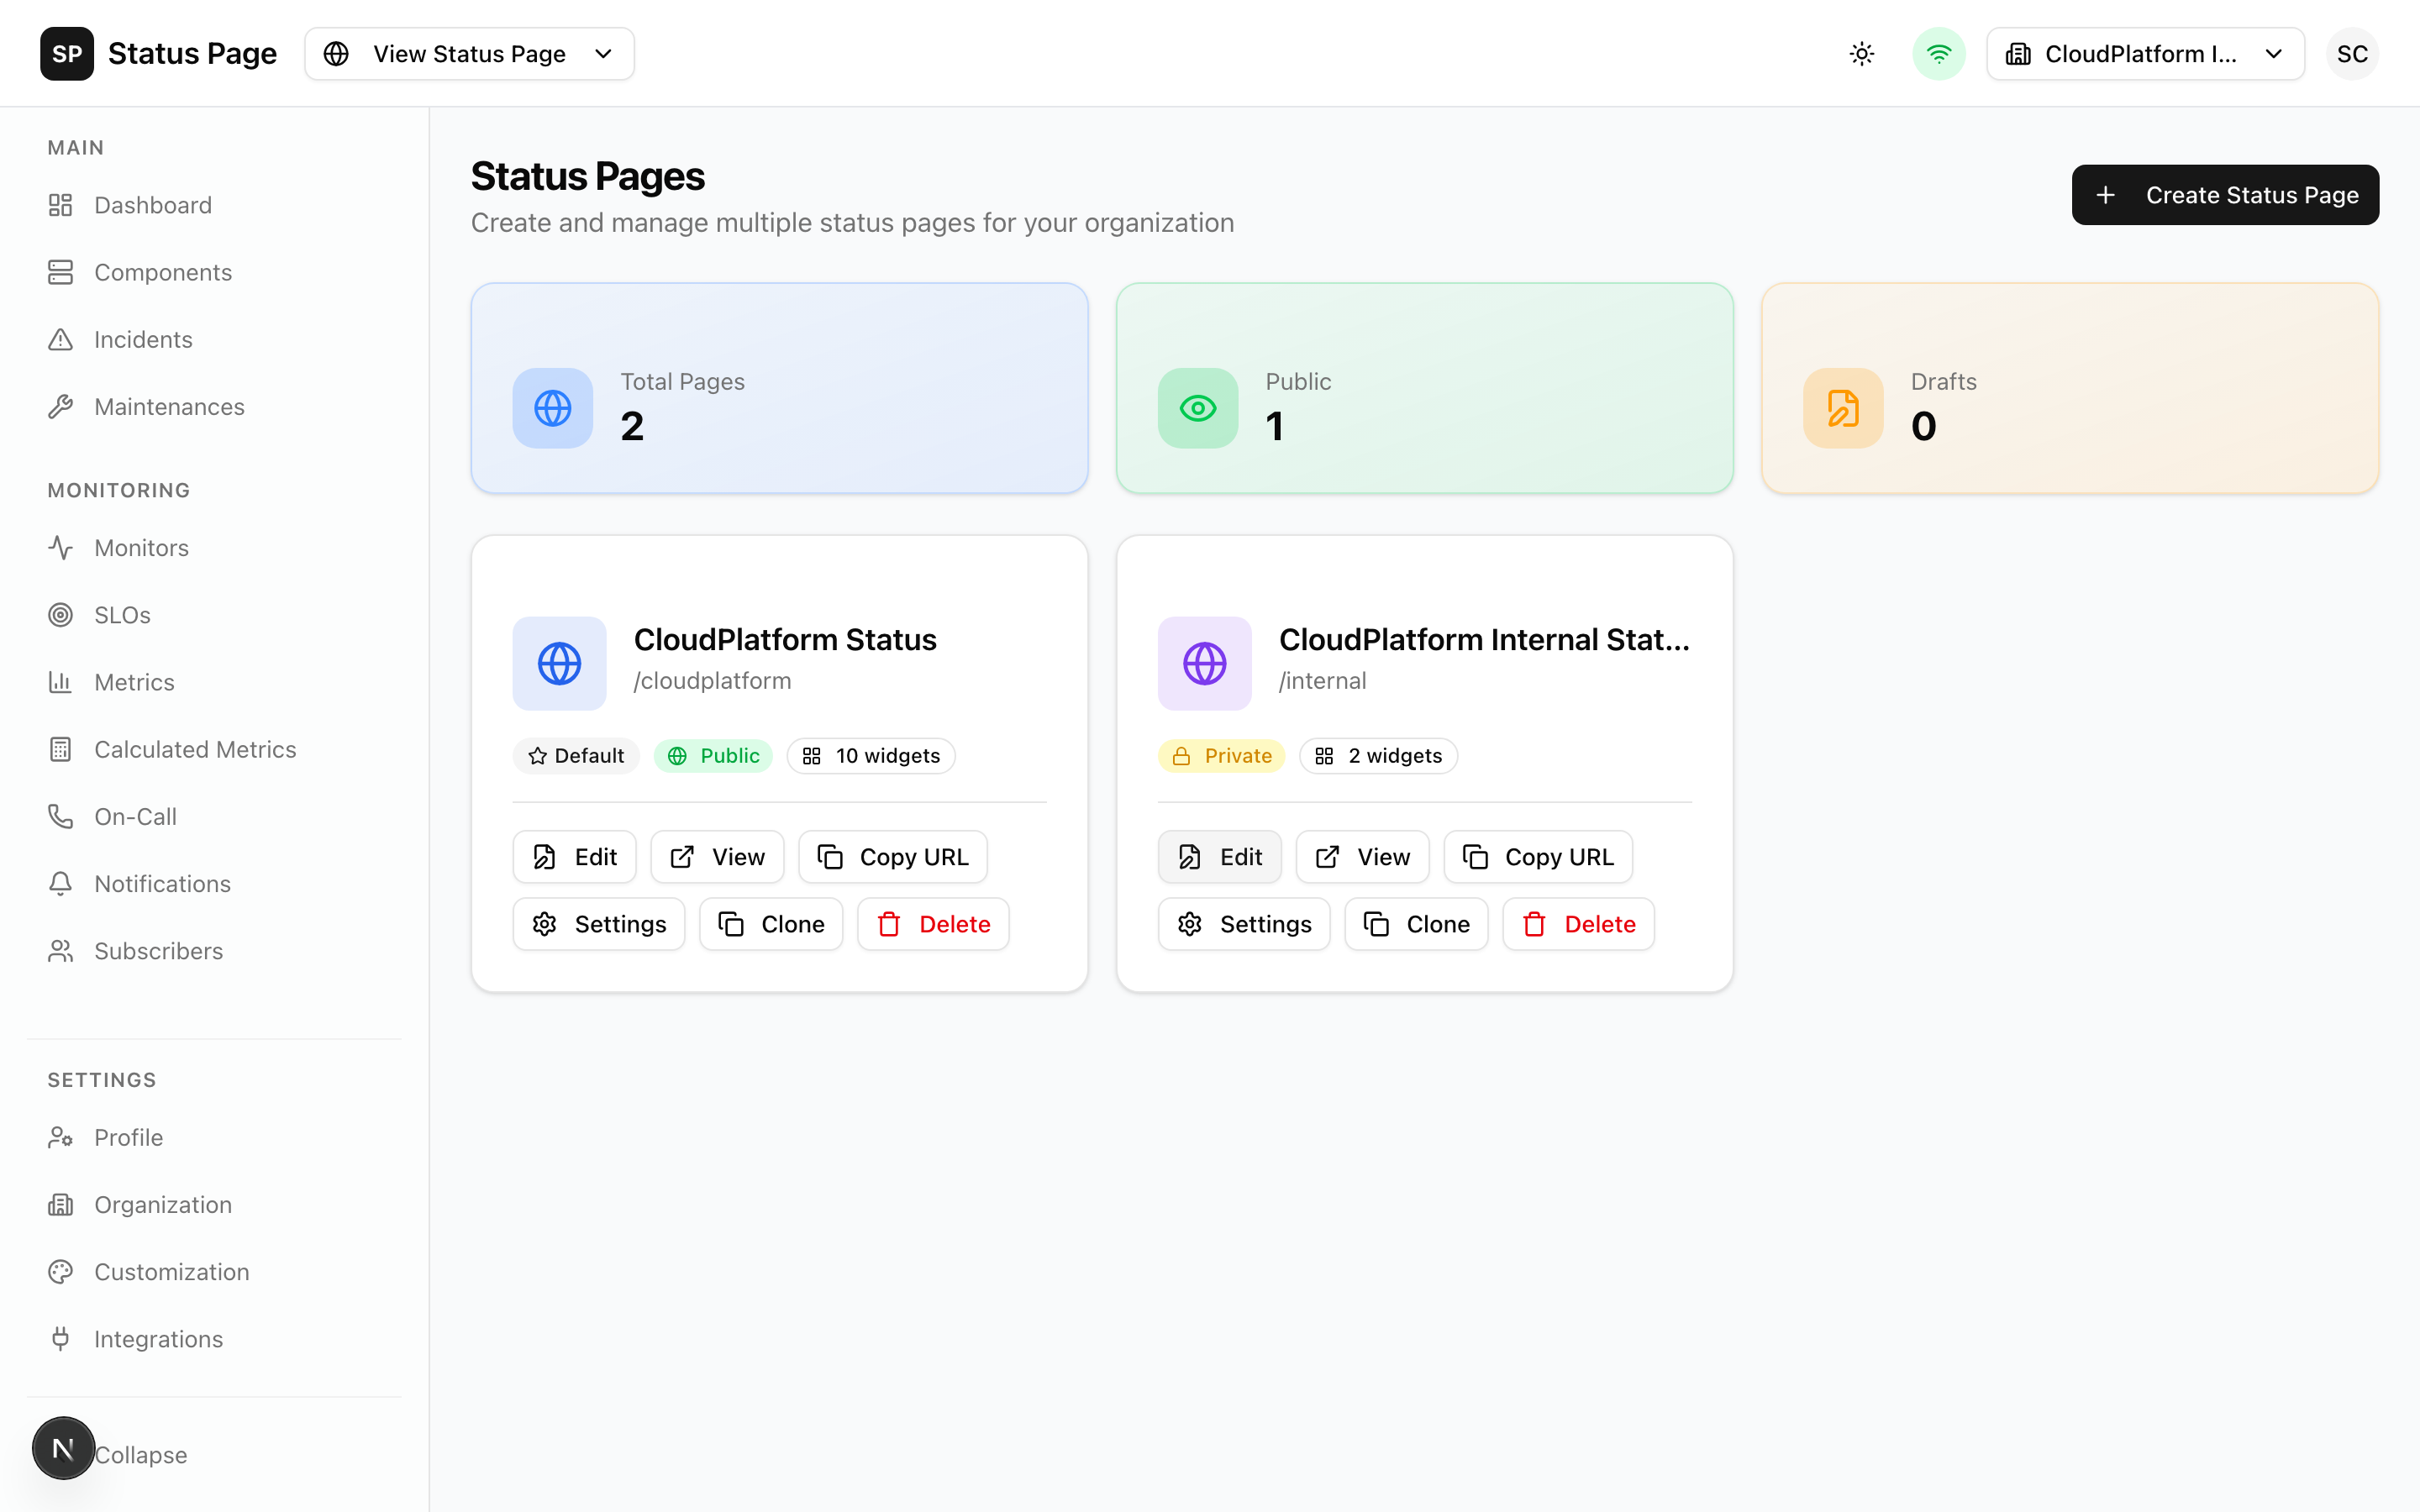This screenshot has height=1512, width=2420.
Task: Click the Monitors waveform icon
Action: pos(61,547)
